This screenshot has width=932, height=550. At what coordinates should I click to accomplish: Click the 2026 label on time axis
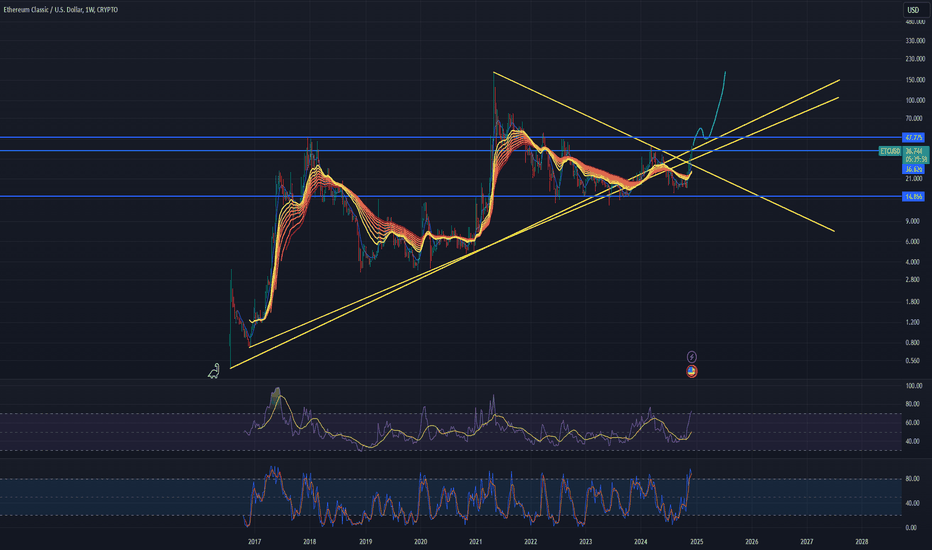(752, 542)
